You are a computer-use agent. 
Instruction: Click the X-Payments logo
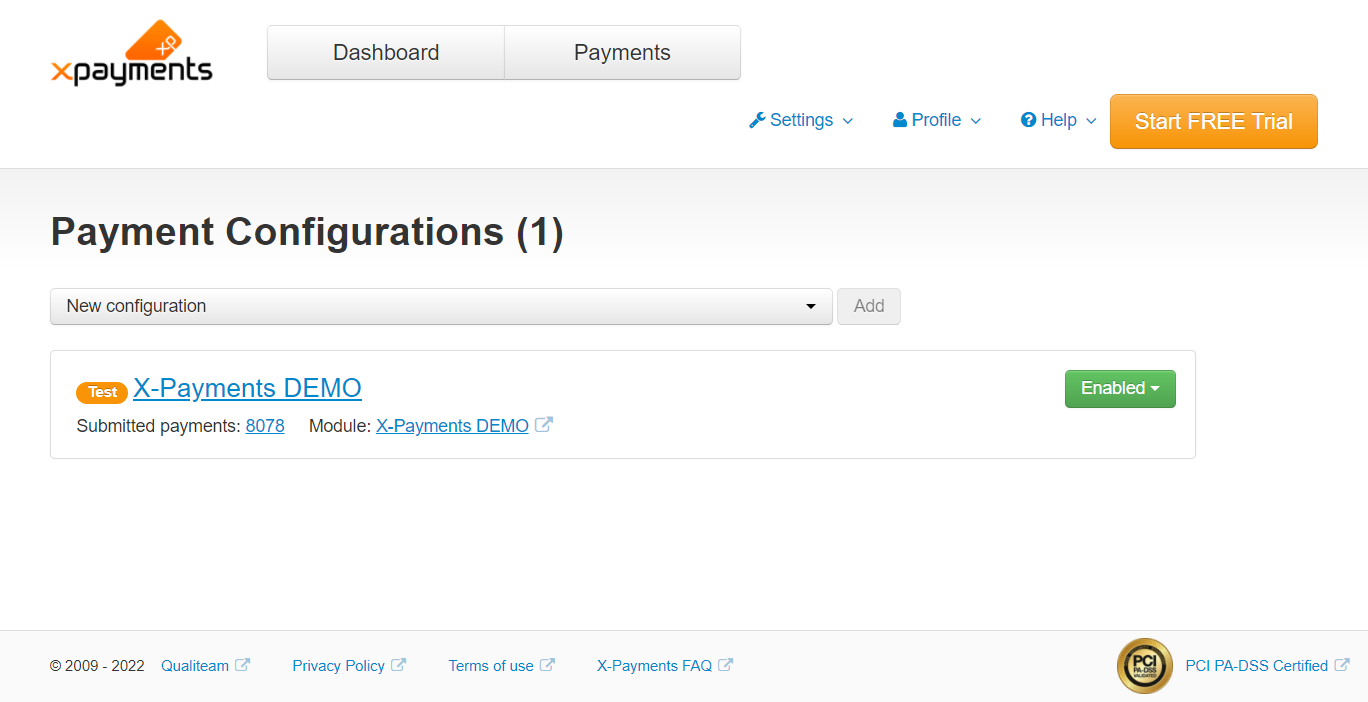tap(131, 53)
